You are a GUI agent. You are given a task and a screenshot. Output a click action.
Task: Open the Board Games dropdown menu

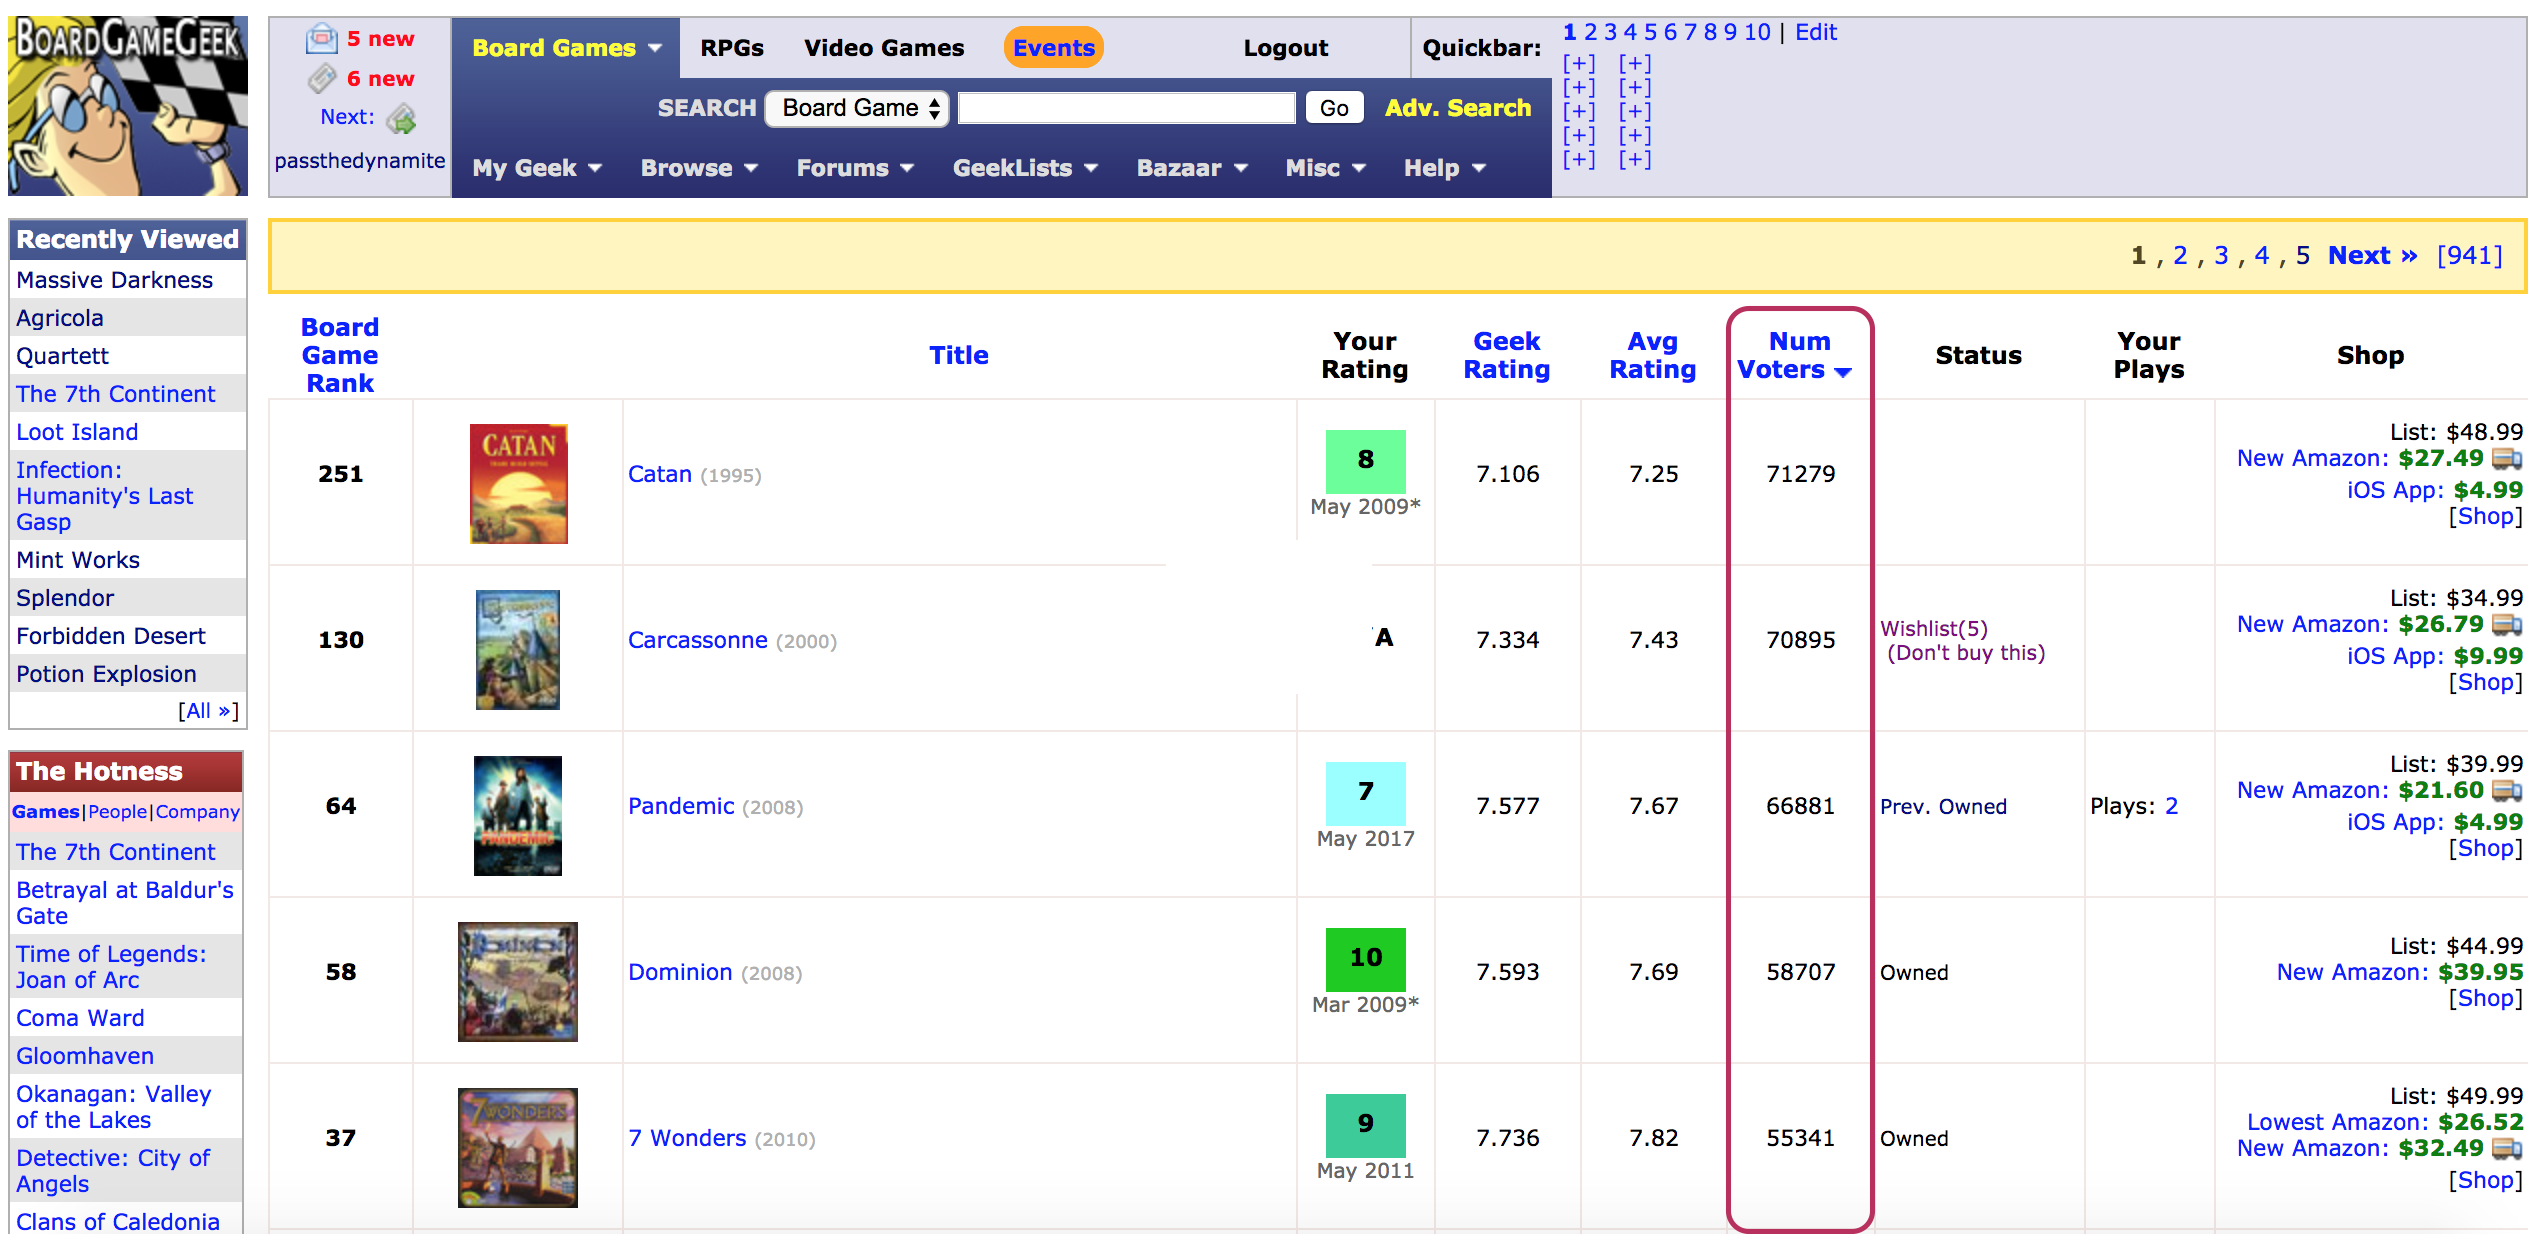pos(566,48)
